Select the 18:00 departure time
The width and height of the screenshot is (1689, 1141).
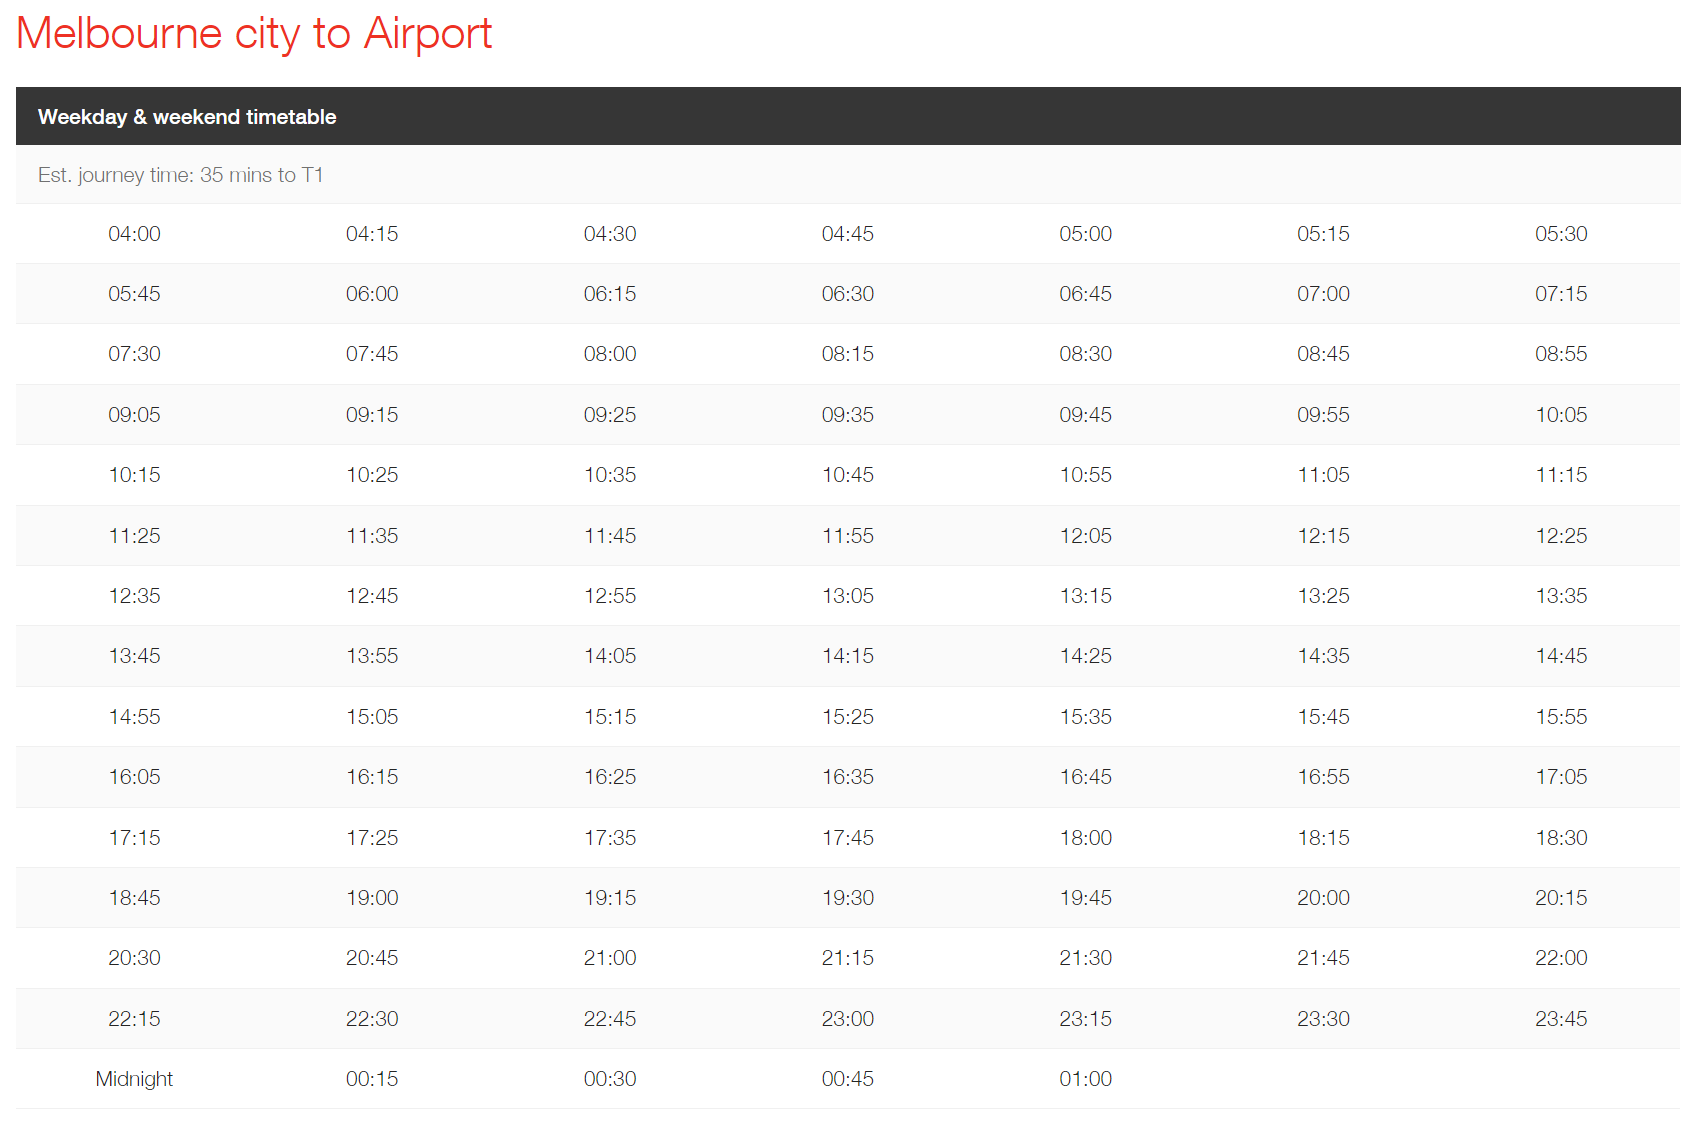click(1085, 838)
